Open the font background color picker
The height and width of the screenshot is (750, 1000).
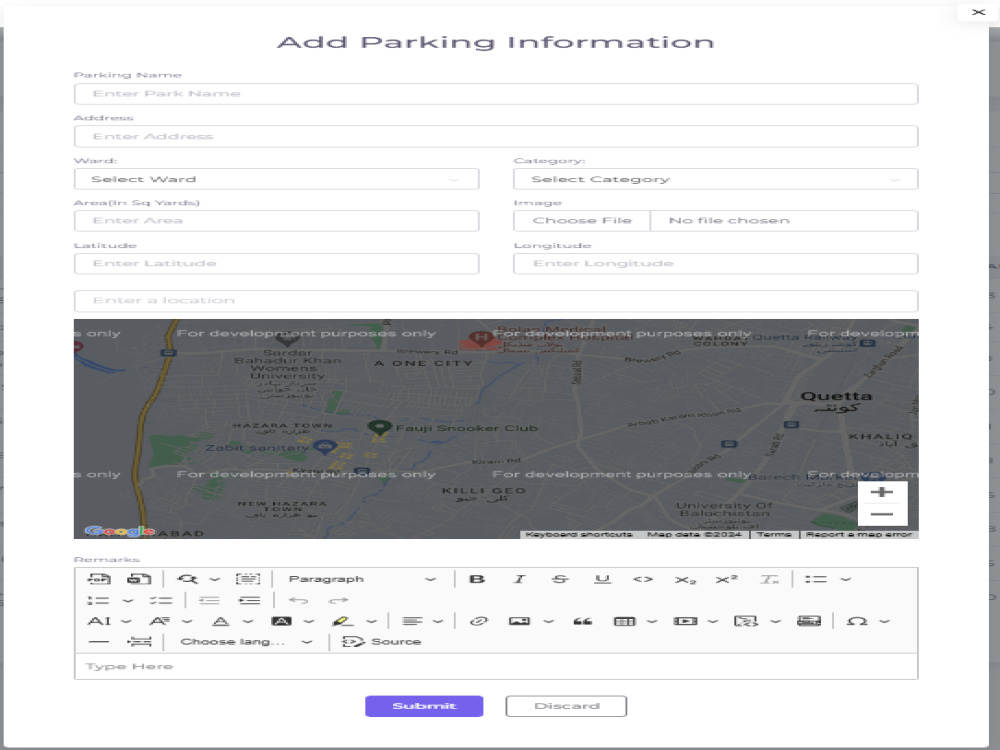293,621
